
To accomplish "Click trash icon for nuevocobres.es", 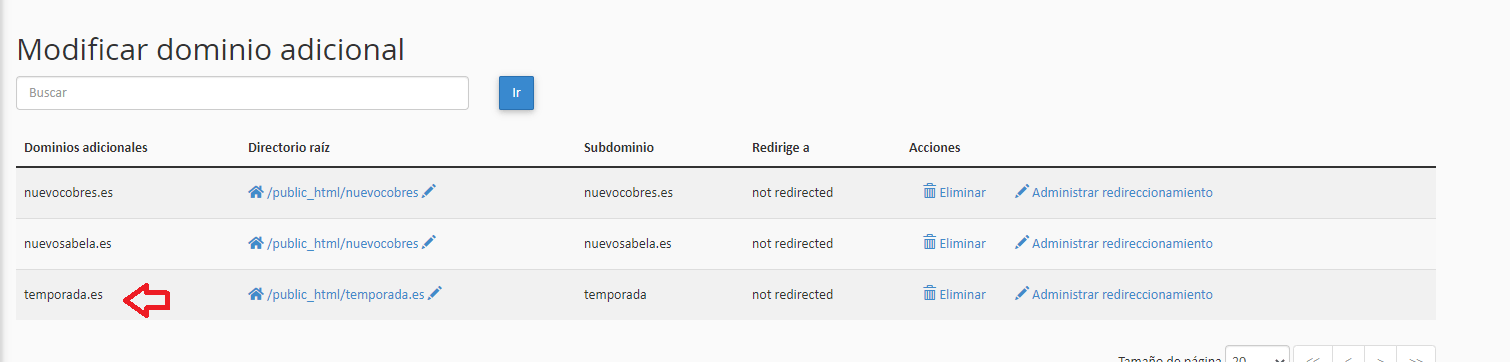I will [930, 192].
